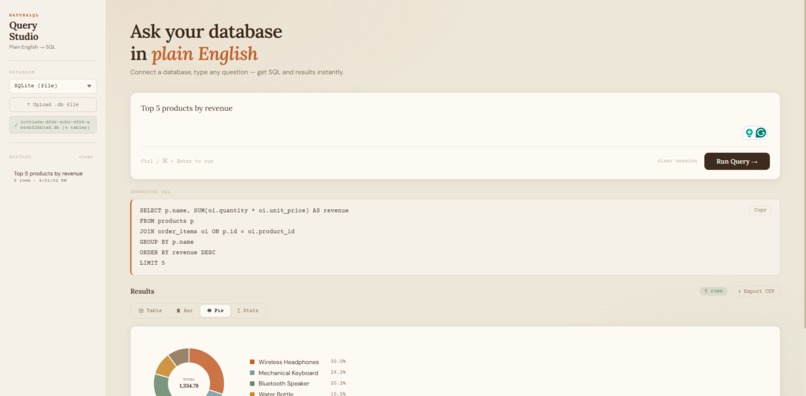Click the green lightbulb extension icon
The width and height of the screenshot is (806, 396).
point(749,133)
